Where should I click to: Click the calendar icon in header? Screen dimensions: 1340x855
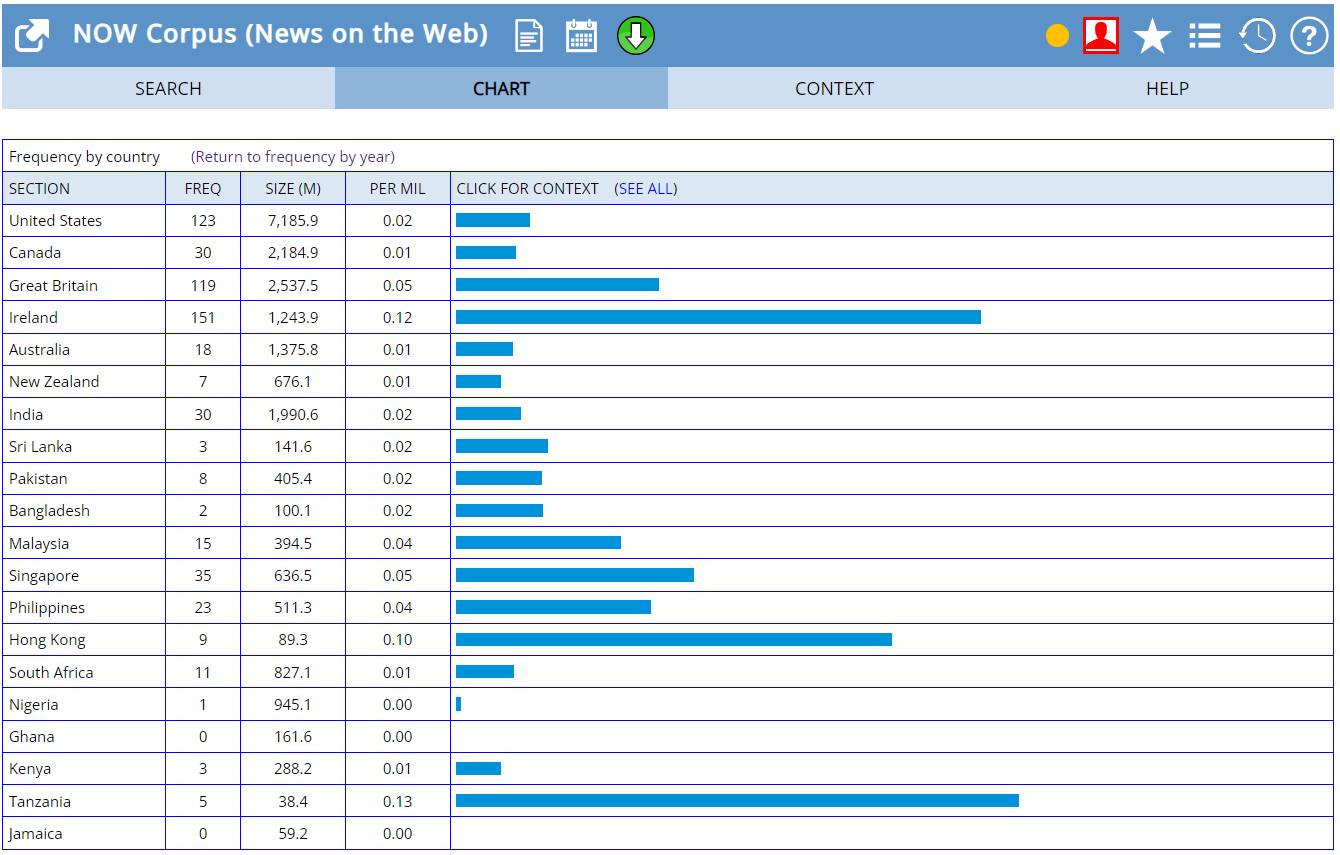[x=581, y=36]
